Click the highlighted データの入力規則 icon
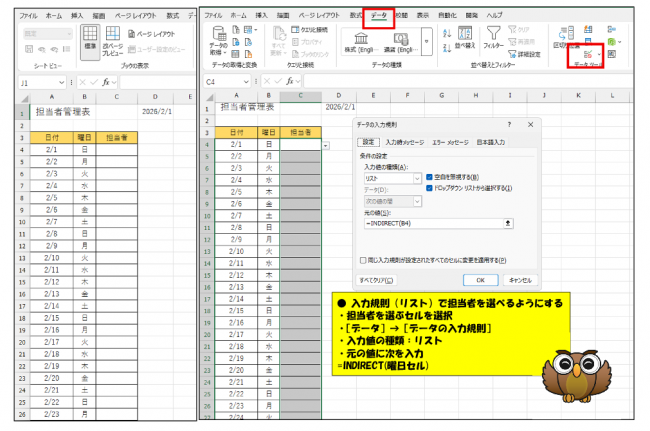This screenshot has height=431, width=650. coord(588,53)
